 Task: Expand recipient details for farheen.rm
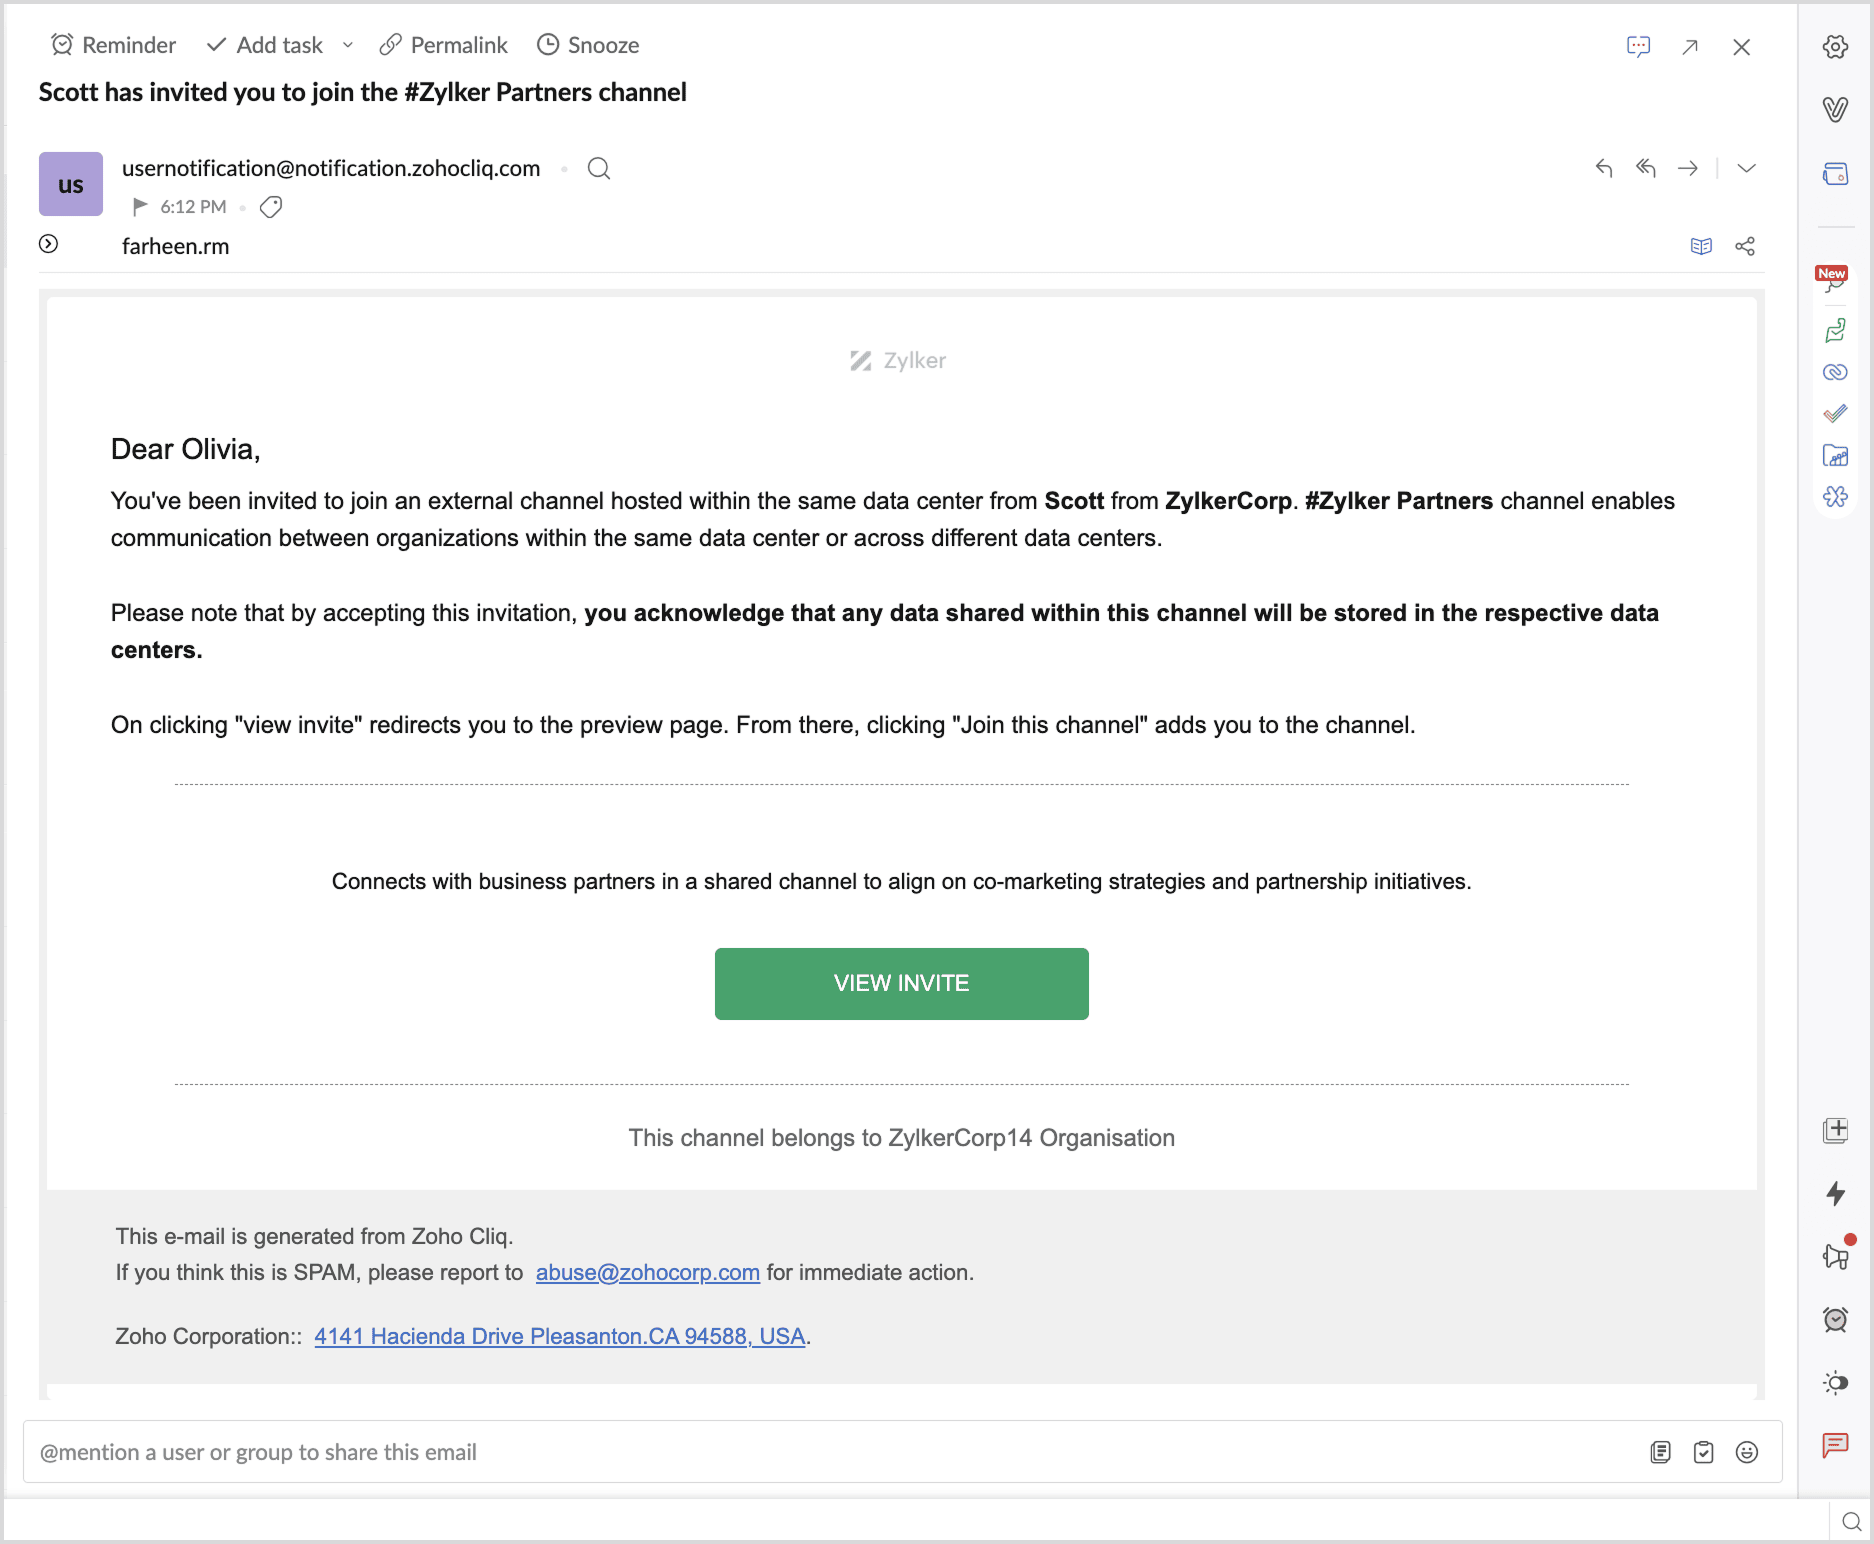click(x=48, y=244)
